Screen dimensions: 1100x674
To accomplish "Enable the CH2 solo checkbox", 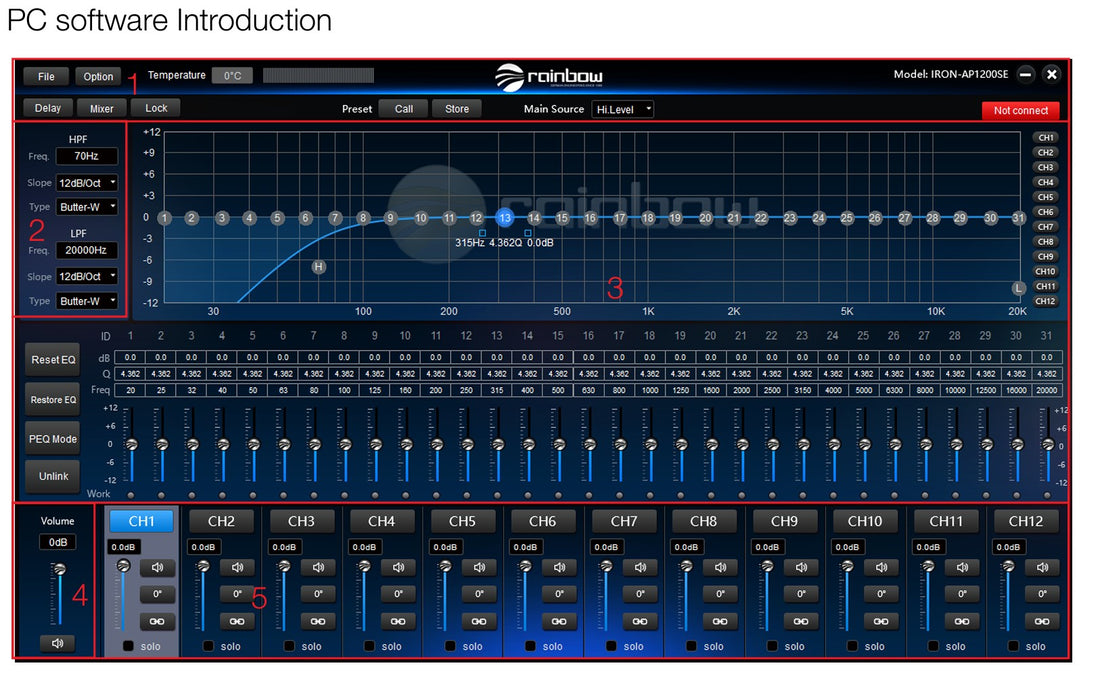I will pos(209,646).
